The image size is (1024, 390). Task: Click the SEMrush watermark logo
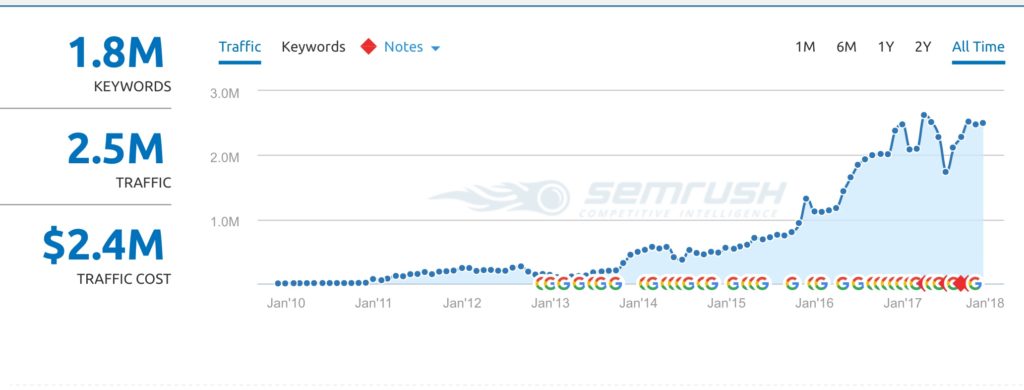[607, 198]
